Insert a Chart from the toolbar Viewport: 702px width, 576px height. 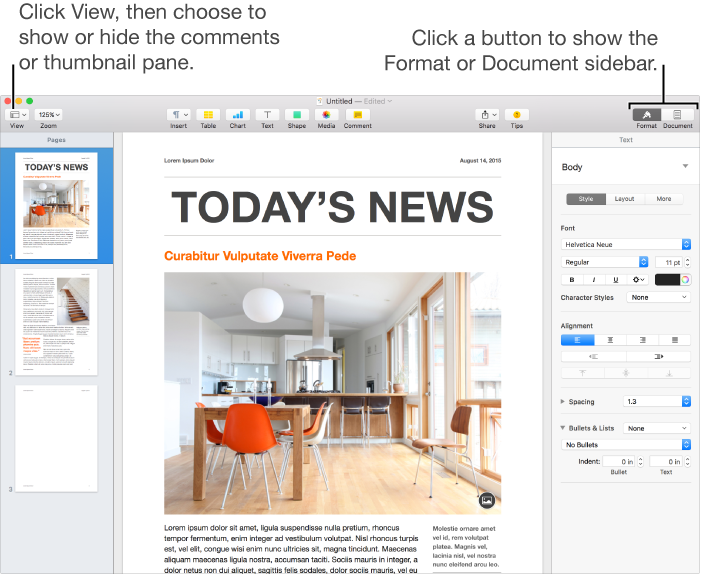(x=238, y=115)
